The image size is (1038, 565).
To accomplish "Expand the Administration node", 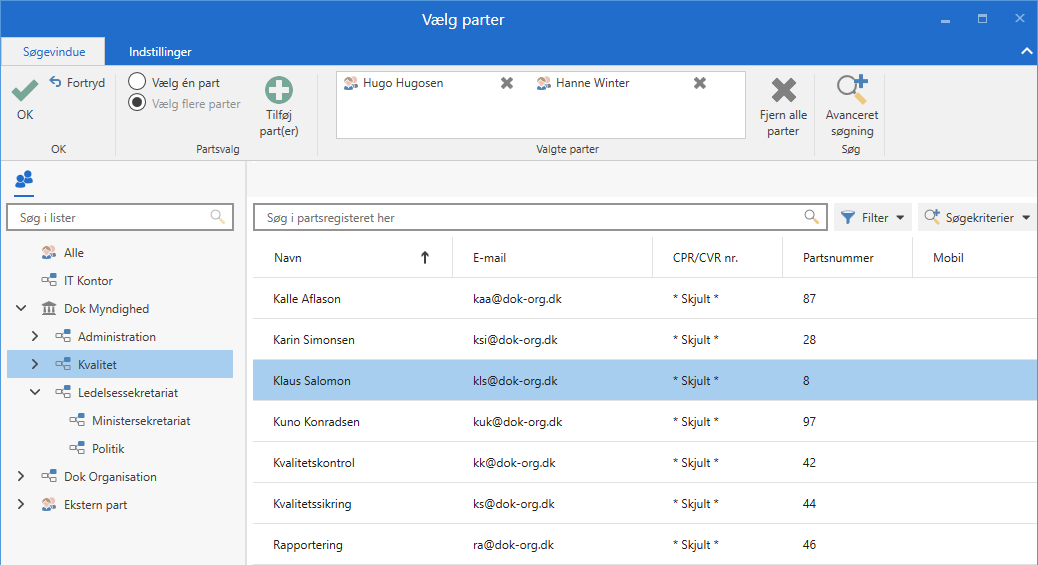I will pyautogui.click(x=35, y=336).
